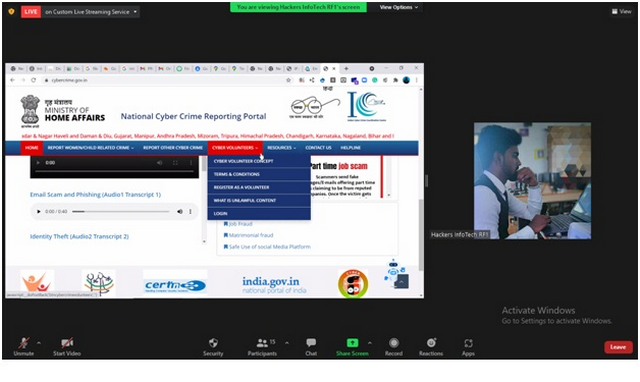
Task: Open the Chat icon in Zoom toolbar
Action: pos(311,343)
